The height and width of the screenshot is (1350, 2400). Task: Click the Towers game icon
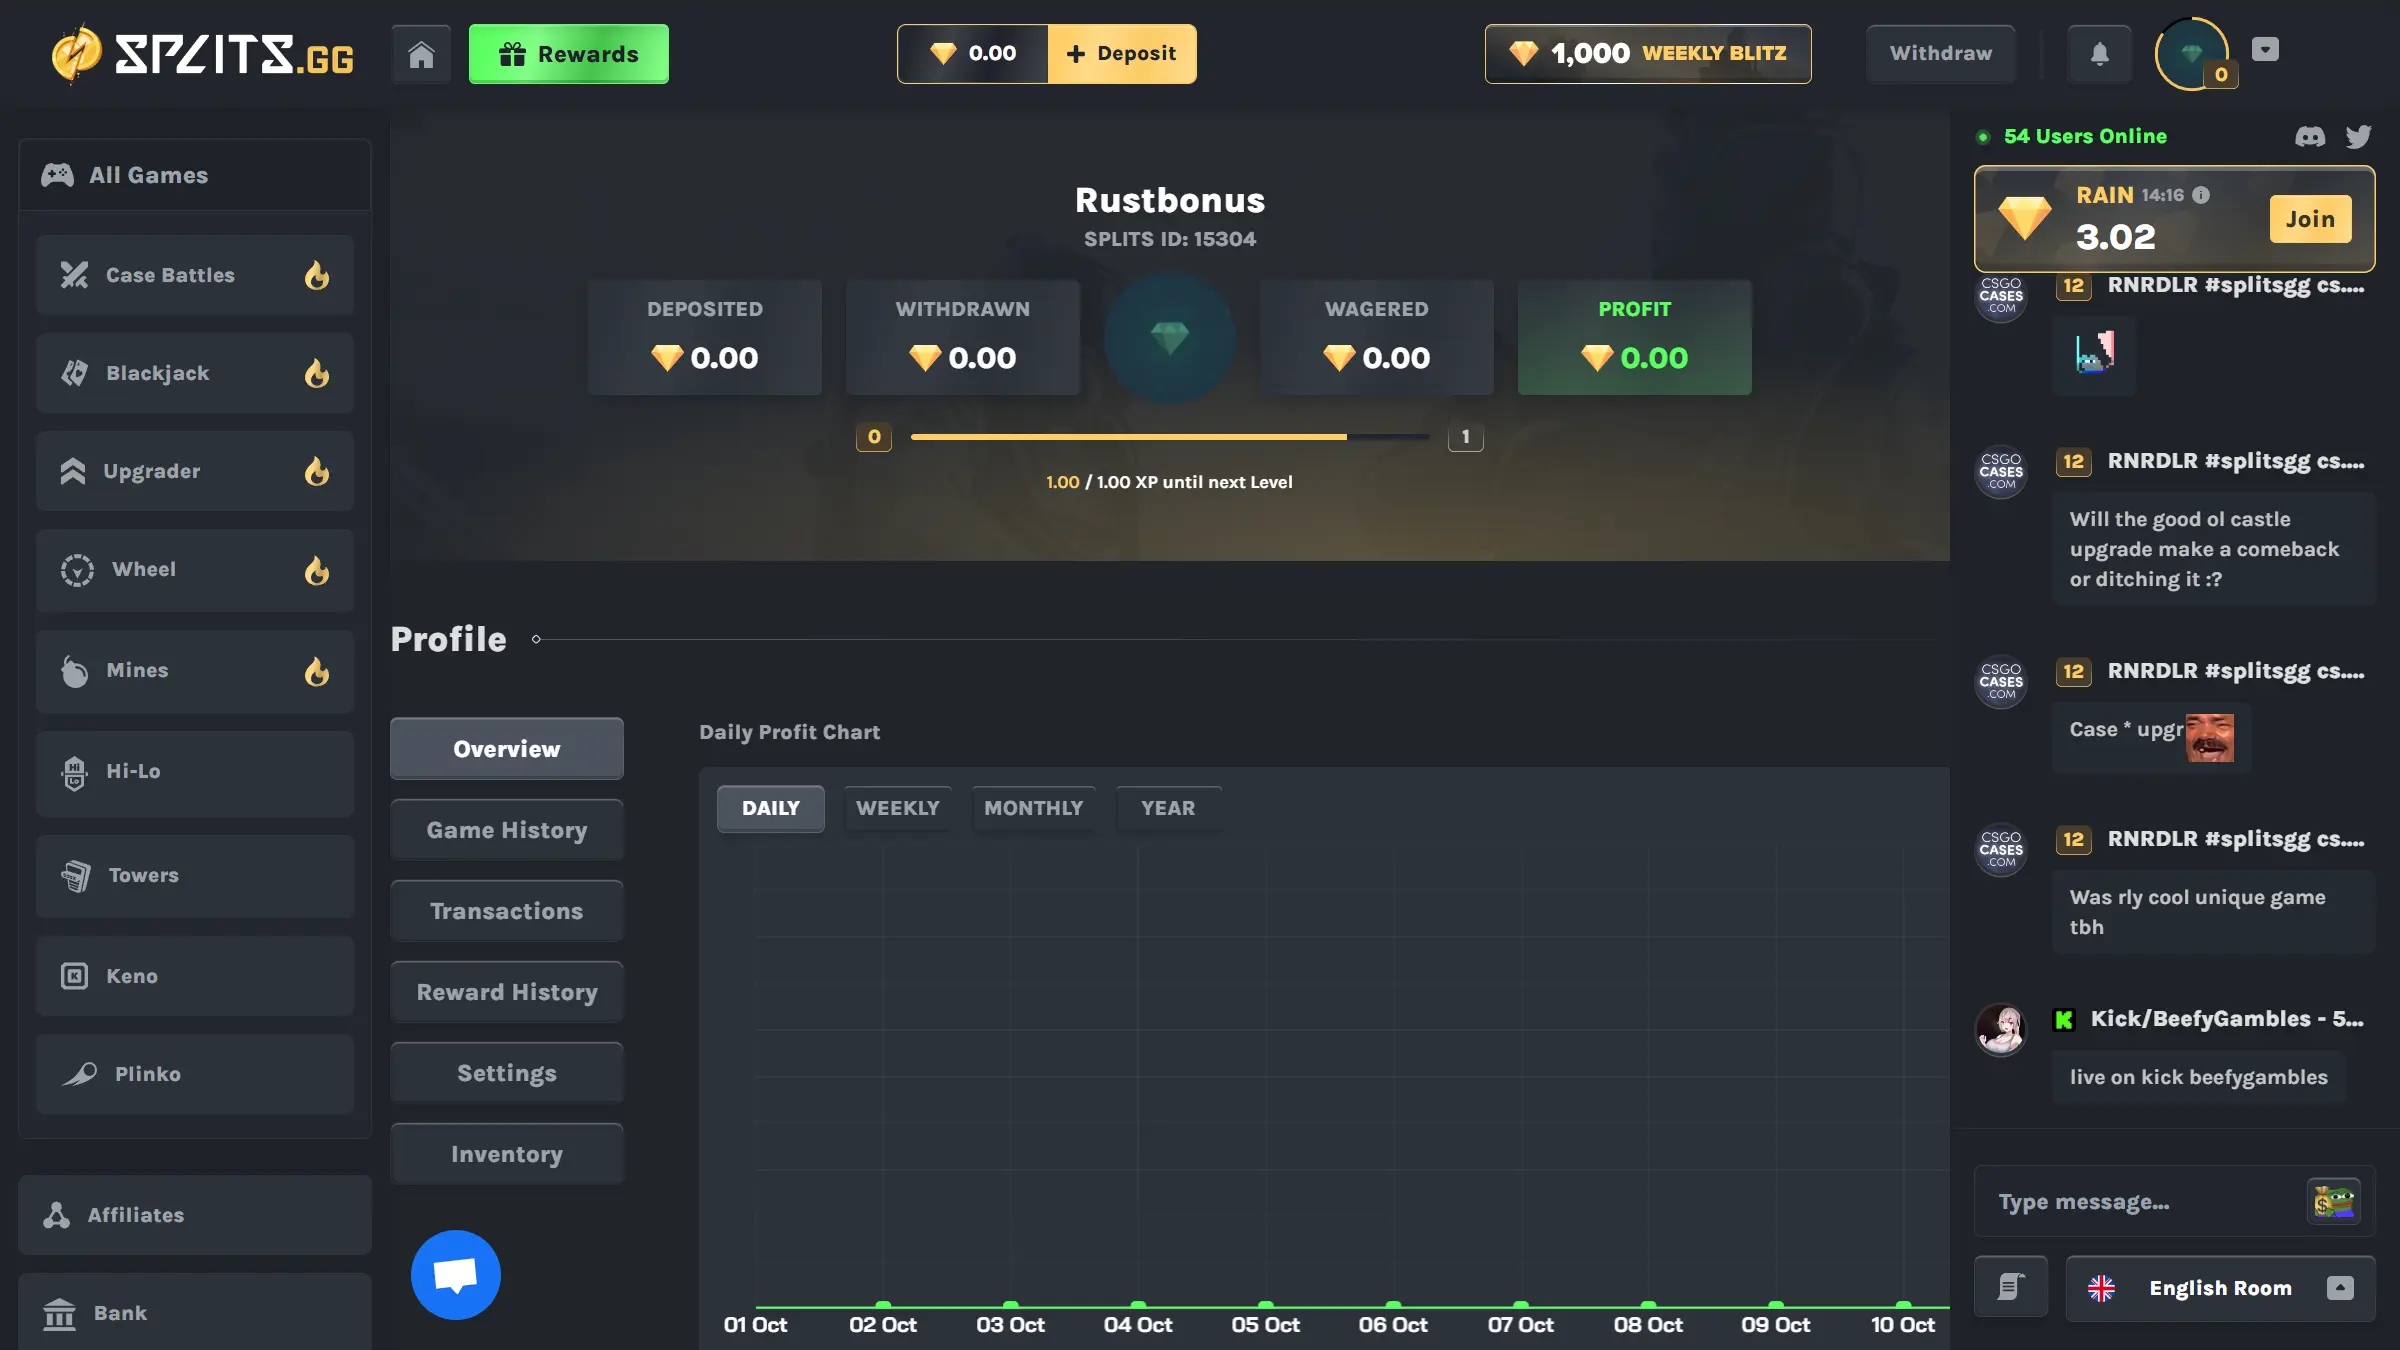[x=76, y=876]
